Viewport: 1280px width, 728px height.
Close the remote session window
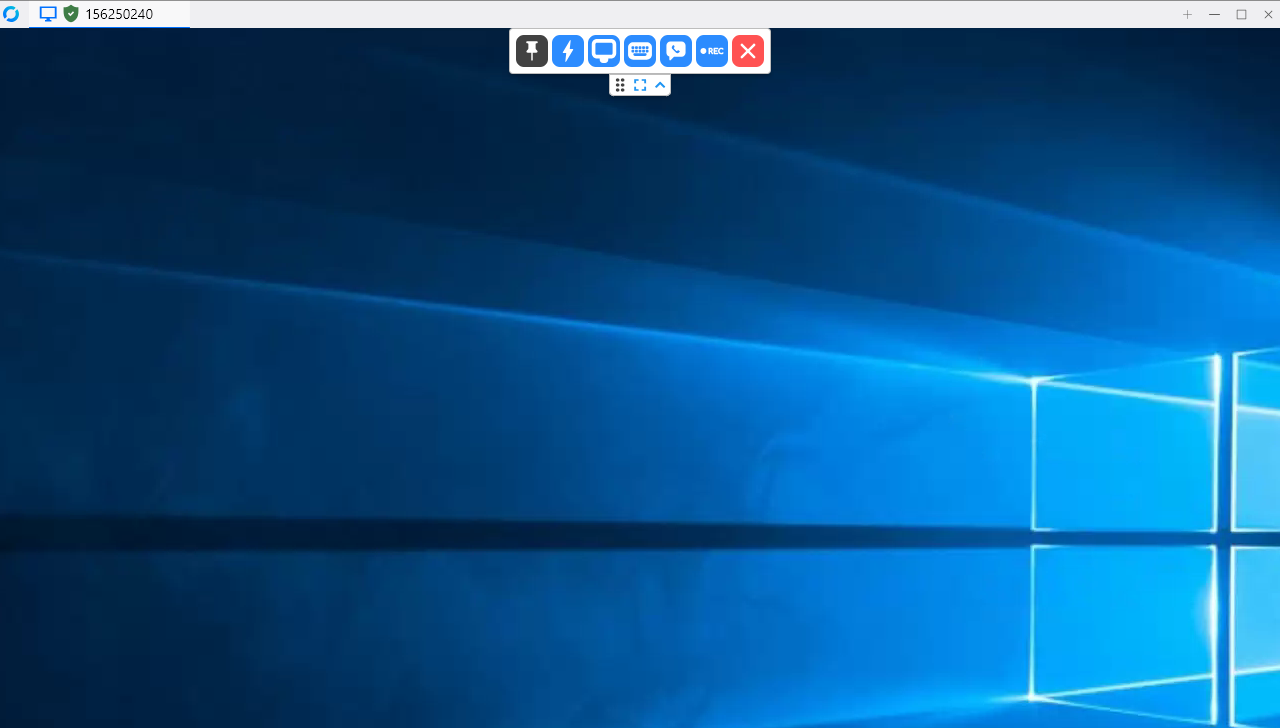(1268, 14)
